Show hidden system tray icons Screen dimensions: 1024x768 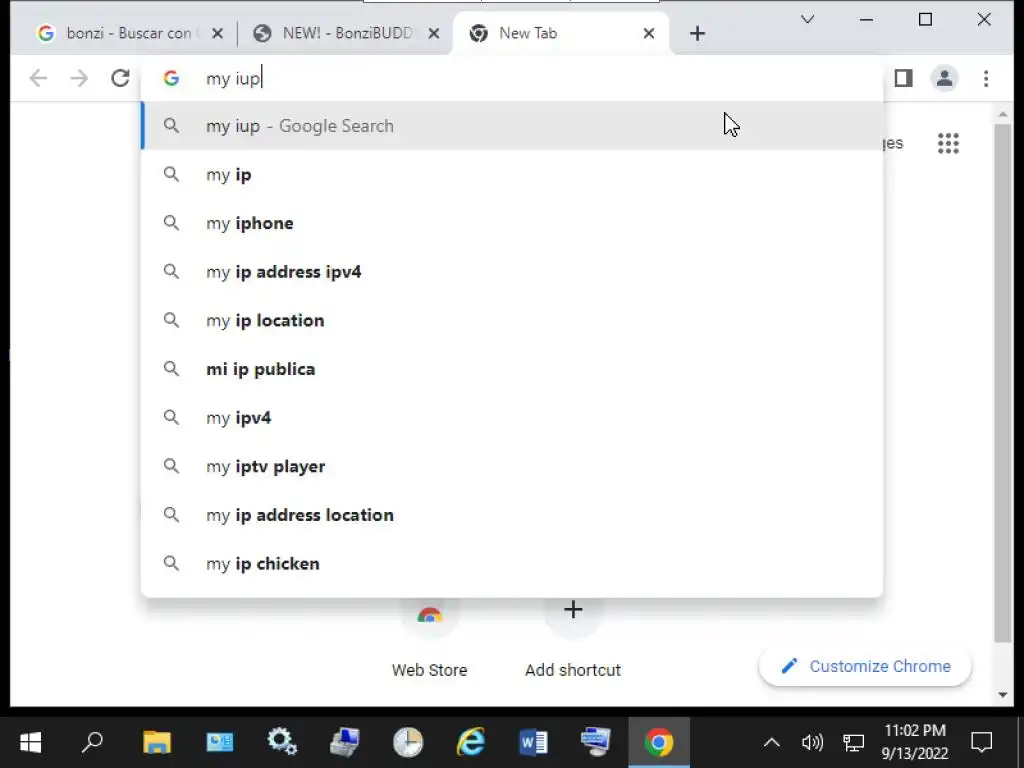(771, 743)
